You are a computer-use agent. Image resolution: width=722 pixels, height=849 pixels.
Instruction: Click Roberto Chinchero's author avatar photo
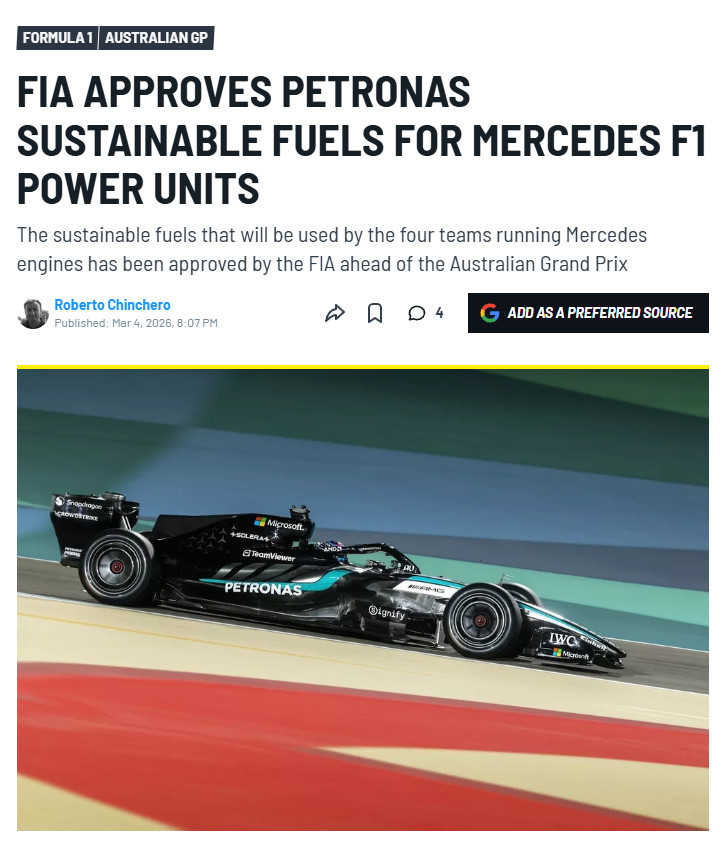pos(33,313)
